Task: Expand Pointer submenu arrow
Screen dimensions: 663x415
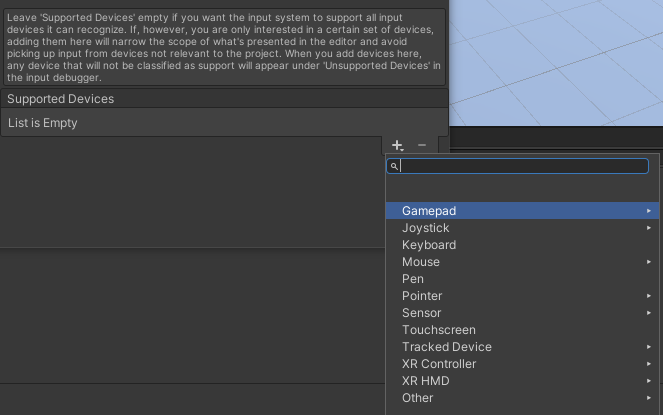Action: (x=649, y=296)
